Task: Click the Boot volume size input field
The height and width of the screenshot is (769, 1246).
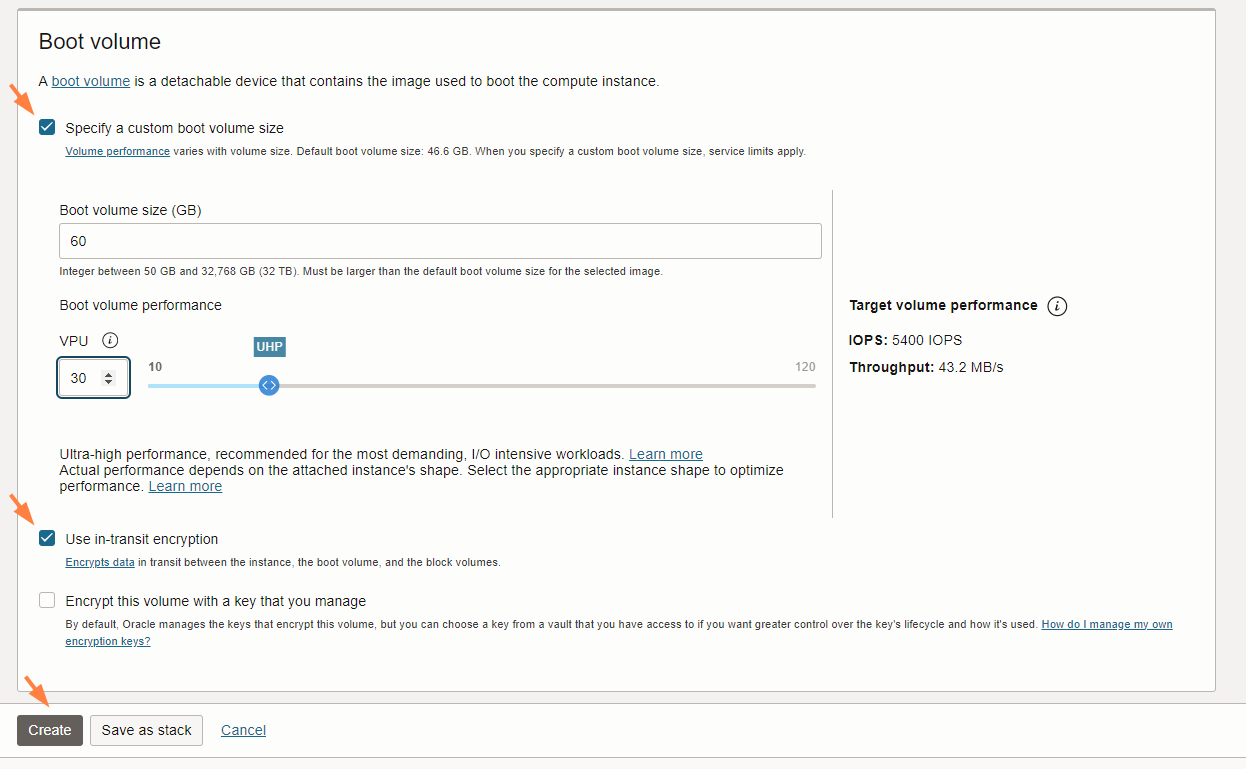Action: pyautogui.click(x=440, y=241)
